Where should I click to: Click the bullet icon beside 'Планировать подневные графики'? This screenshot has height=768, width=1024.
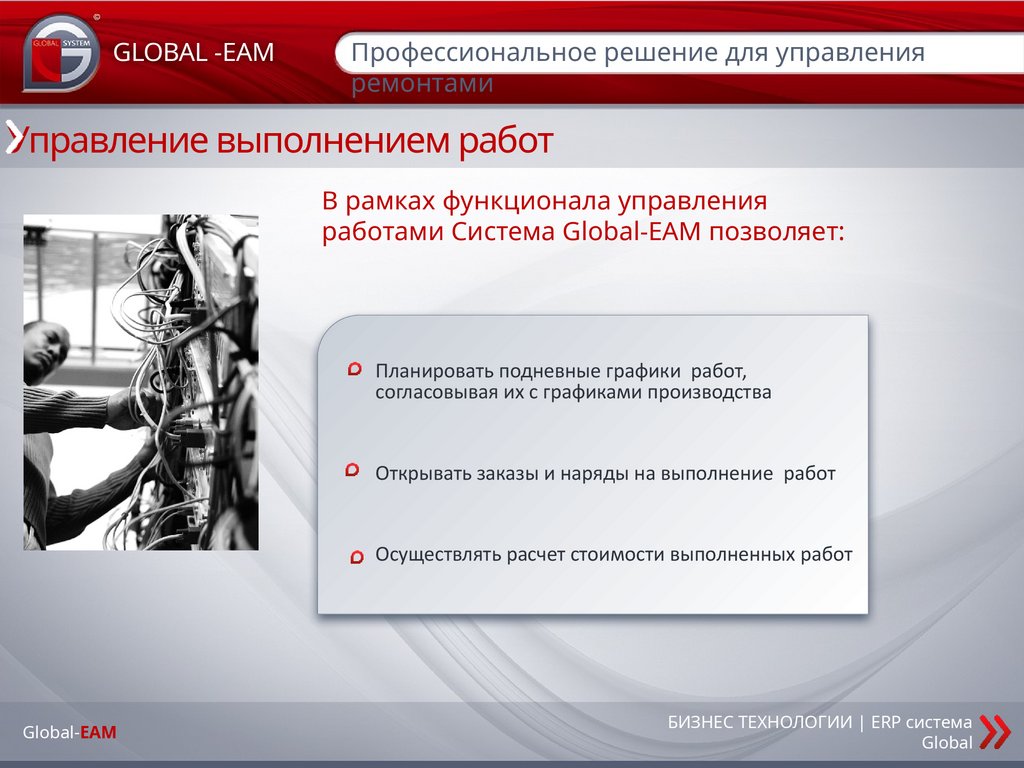click(354, 370)
